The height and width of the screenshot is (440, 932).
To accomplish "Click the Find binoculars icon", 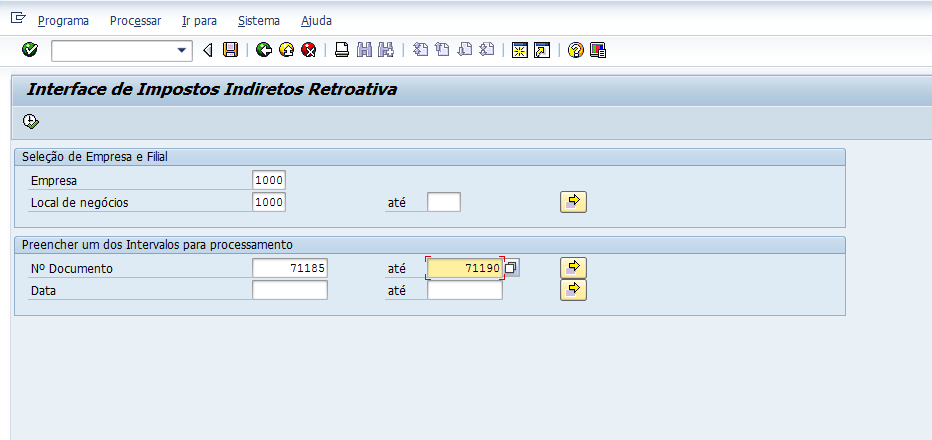I will point(364,50).
